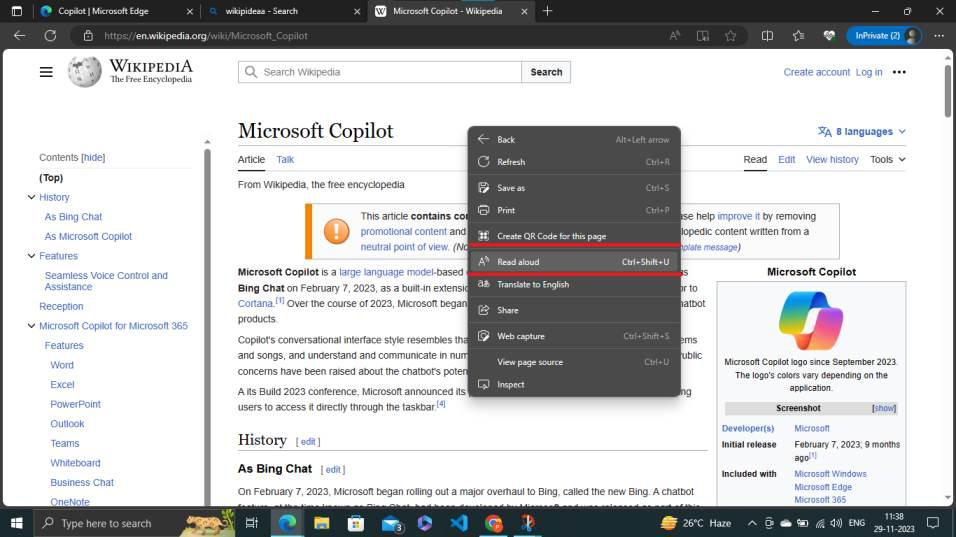Image resolution: width=956 pixels, height=537 pixels.
Task: Click the Search Wikipedia input field
Action: pos(380,72)
